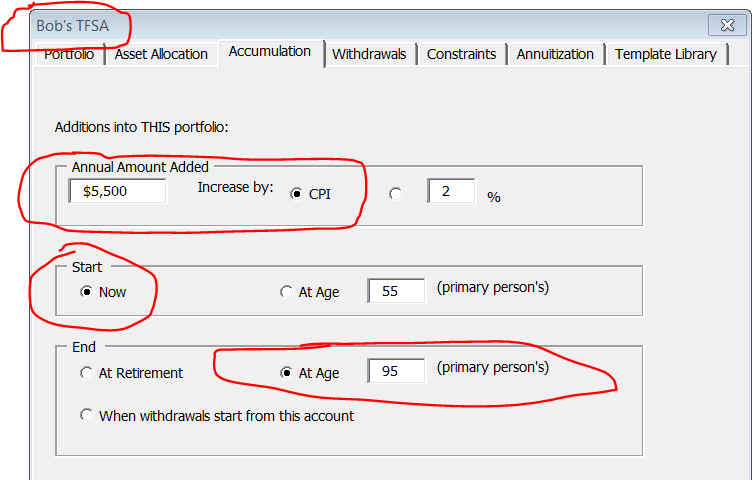
Task: Open the Constraints tab
Action: [x=461, y=54]
